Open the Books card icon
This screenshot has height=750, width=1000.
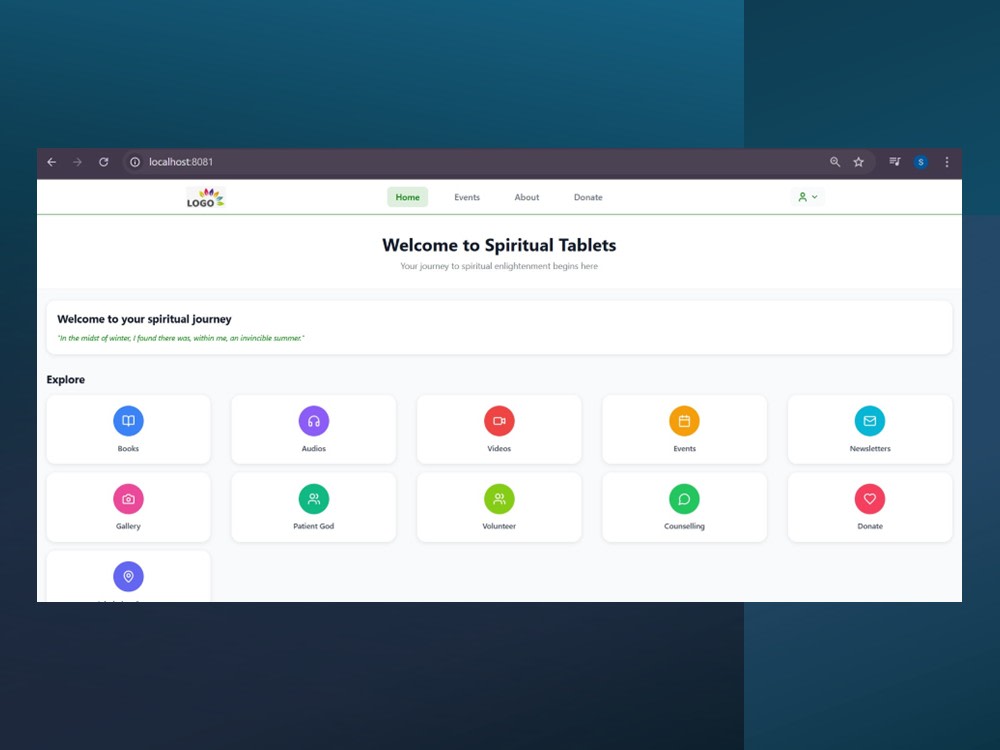coord(128,421)
